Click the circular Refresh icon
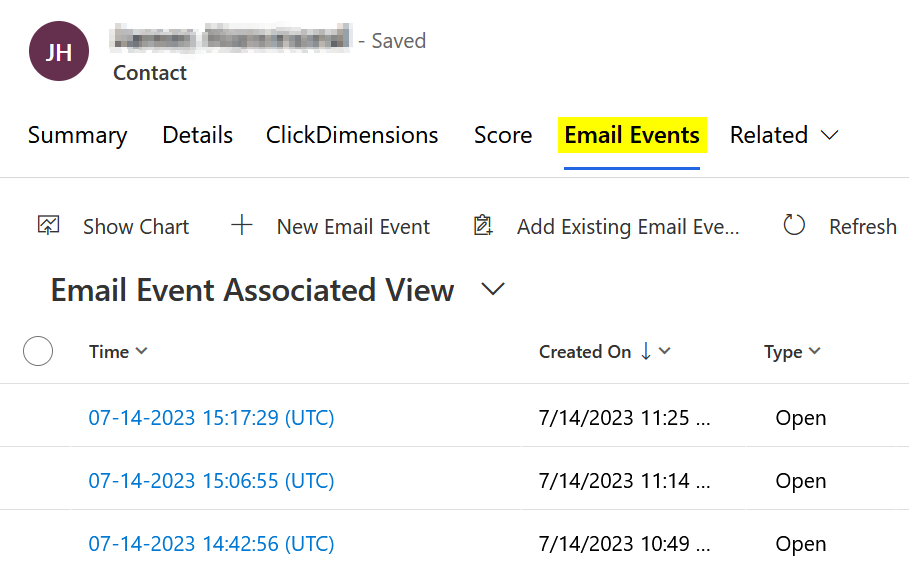 [794, 225]
